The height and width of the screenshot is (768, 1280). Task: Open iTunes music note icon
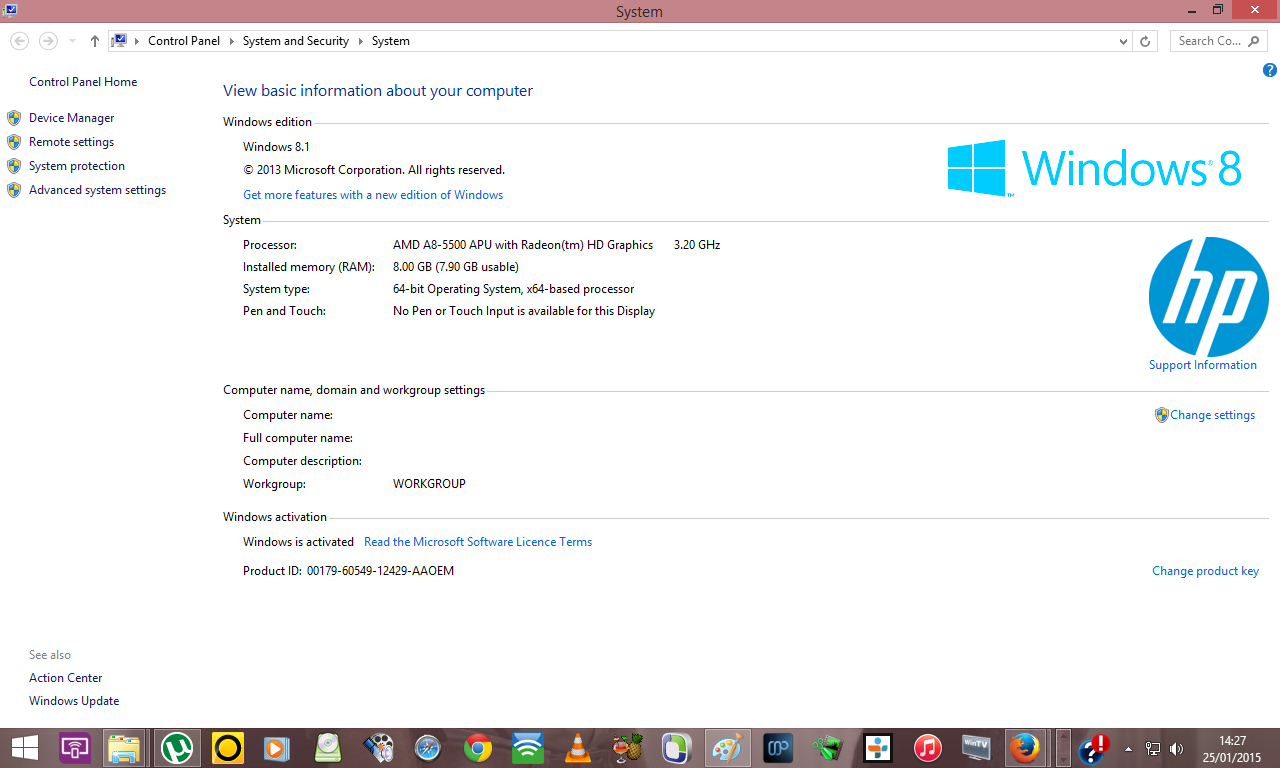pos(928,747)
